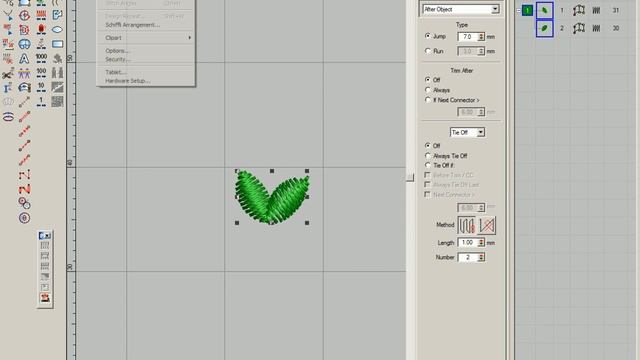Screen dimensions: 640x360
Task: Select the black N-shaped node tool
Action: click(x=24, y=175)
